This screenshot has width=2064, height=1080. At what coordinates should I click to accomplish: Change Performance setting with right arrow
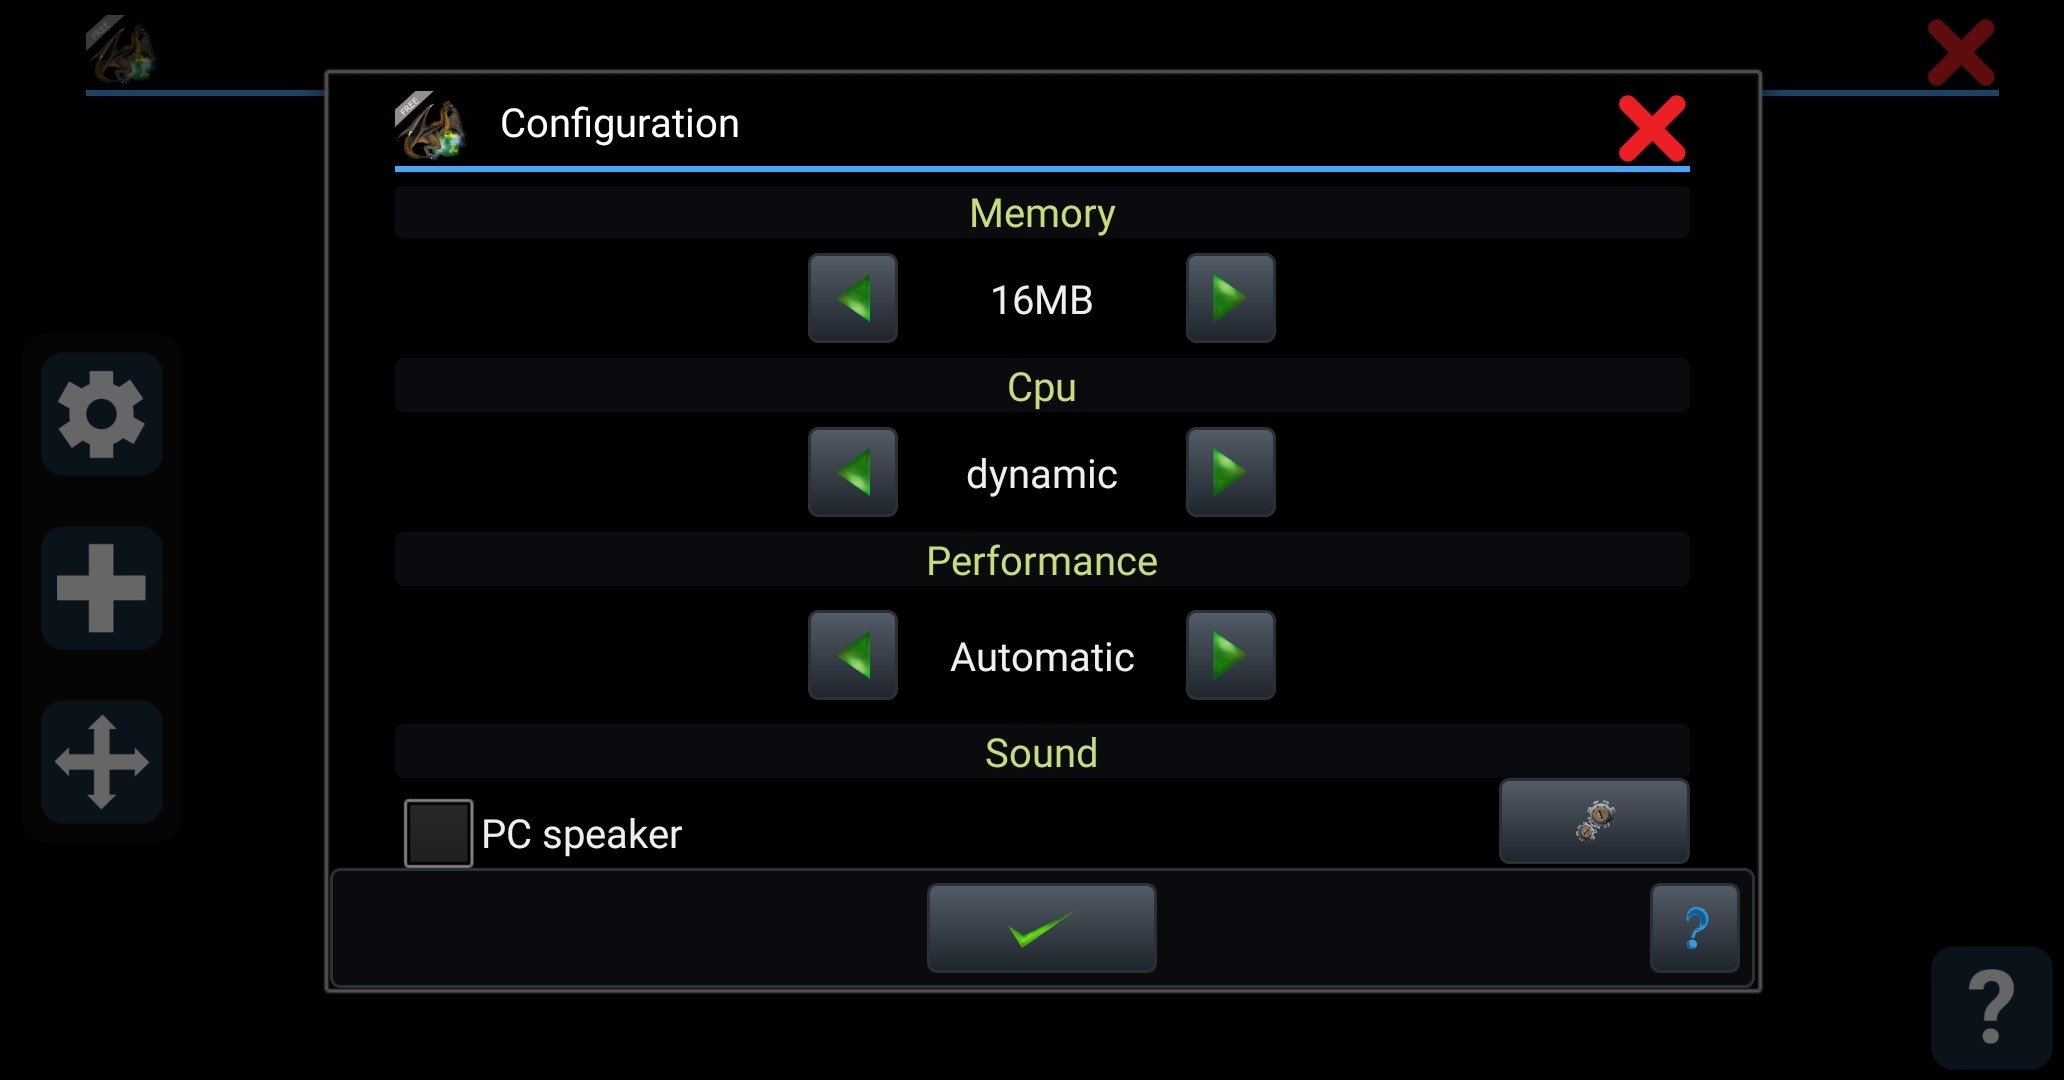[1230, 655]
